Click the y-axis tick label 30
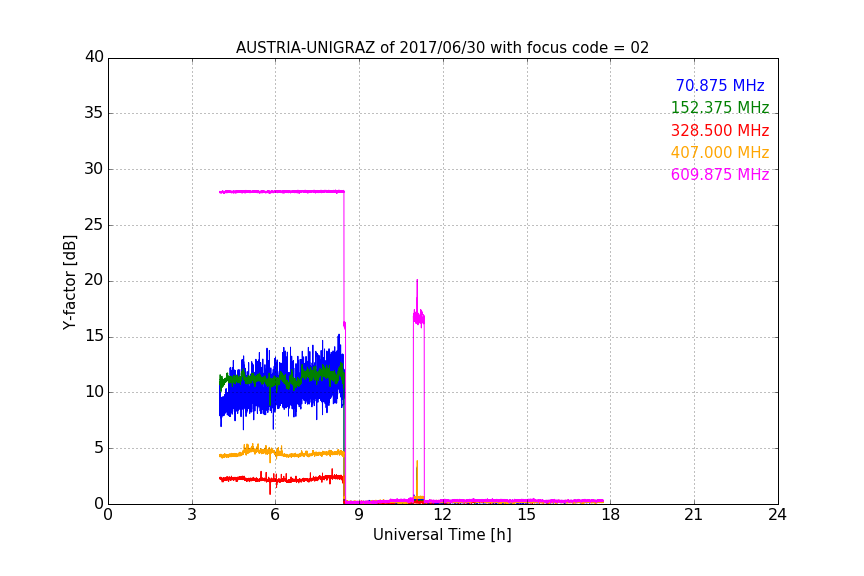The height and width of the screenshot is (576, 864). [x=94, y=169]
